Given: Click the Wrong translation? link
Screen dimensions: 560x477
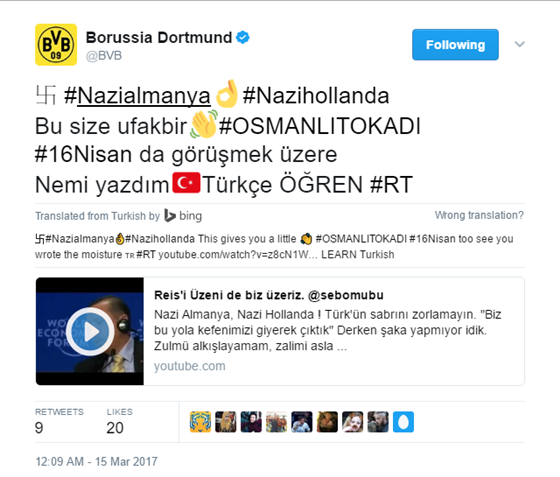Looking at the screenshot, I should click(x=479, y=215).
